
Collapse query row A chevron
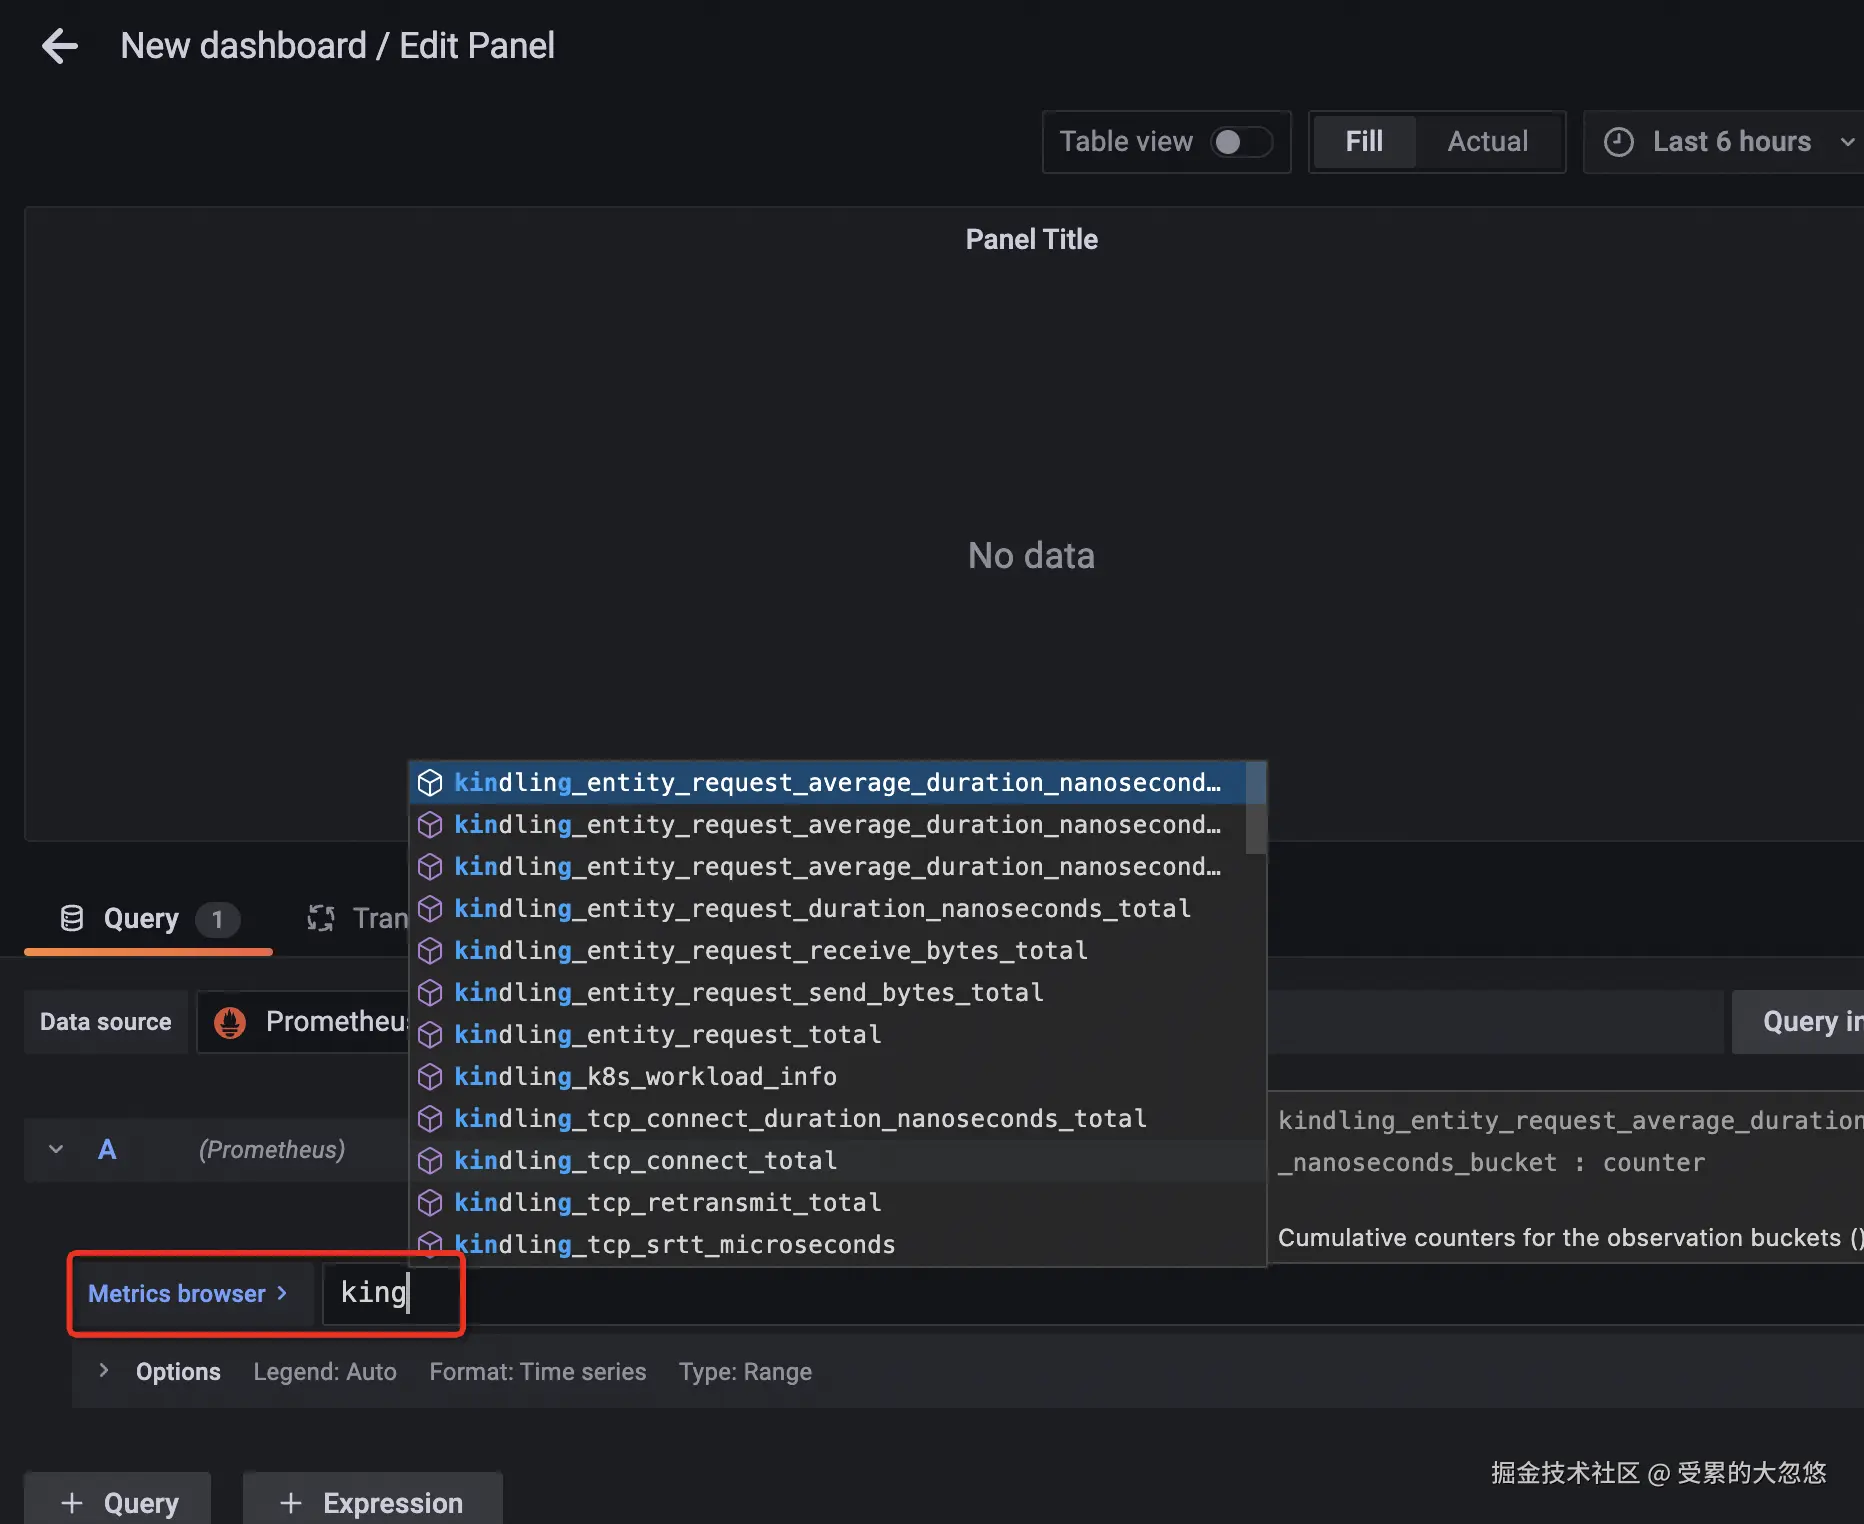56,1150
